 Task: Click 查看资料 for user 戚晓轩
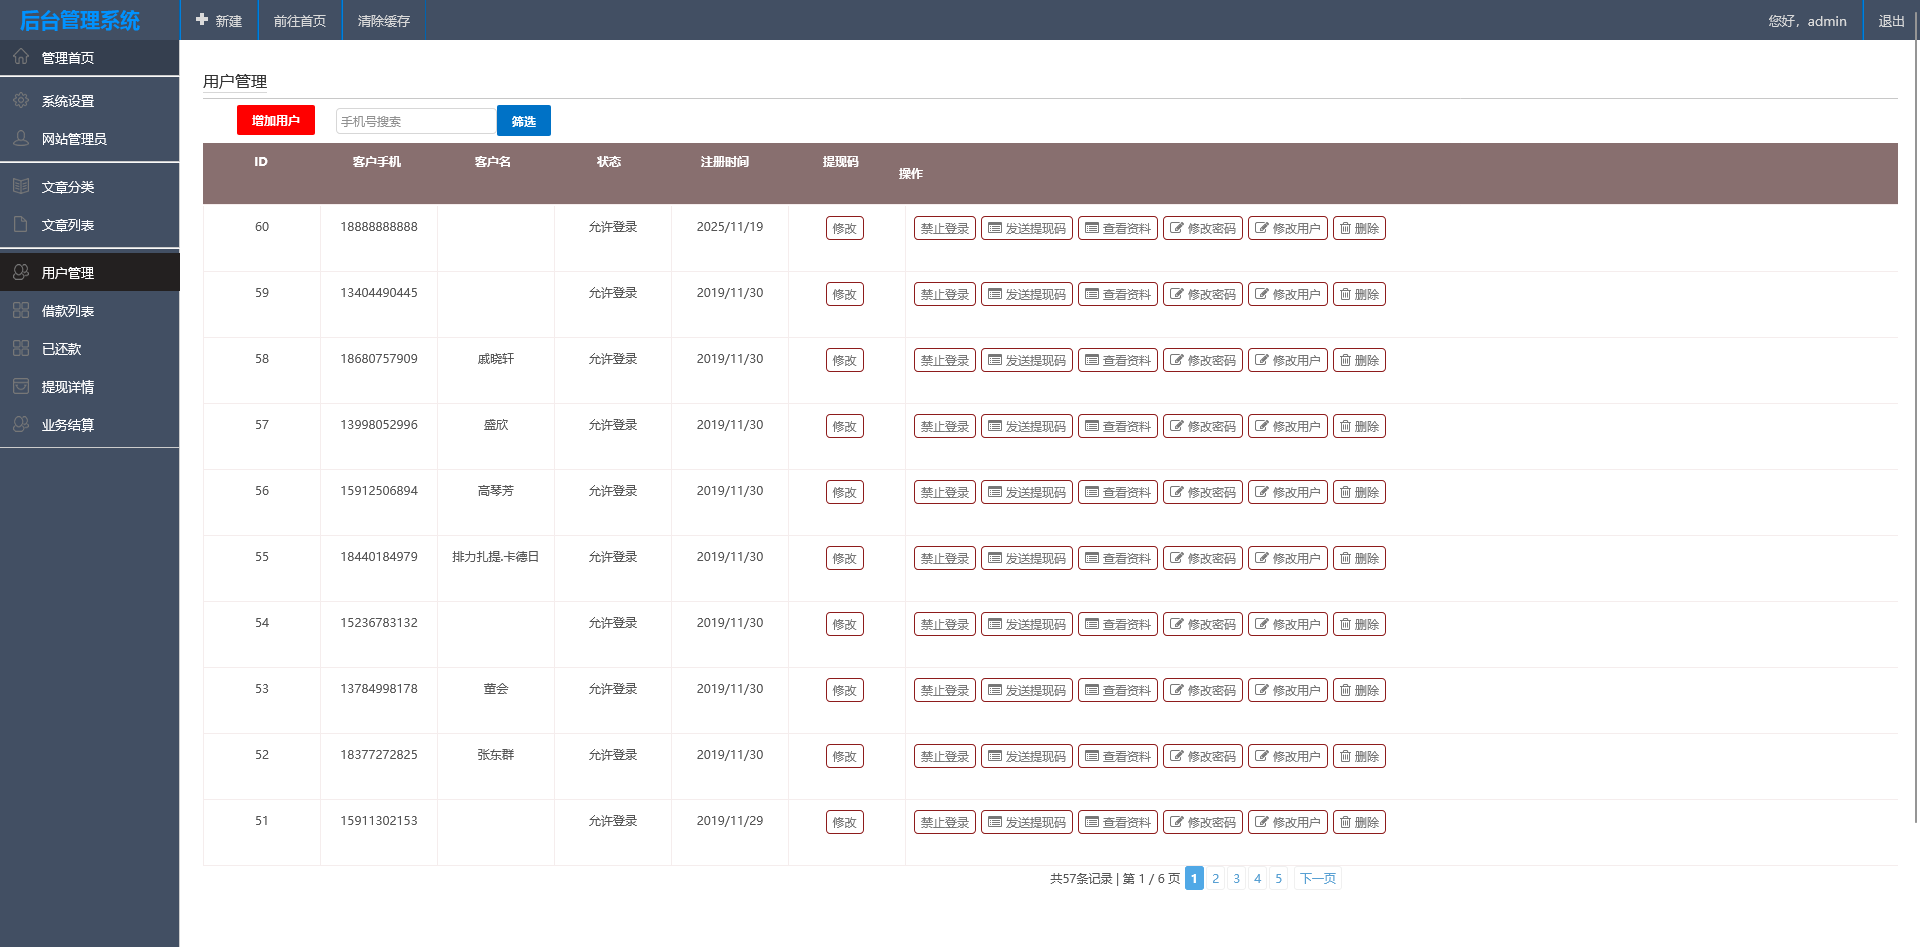pyautogui.click(x=1118, y=360)
